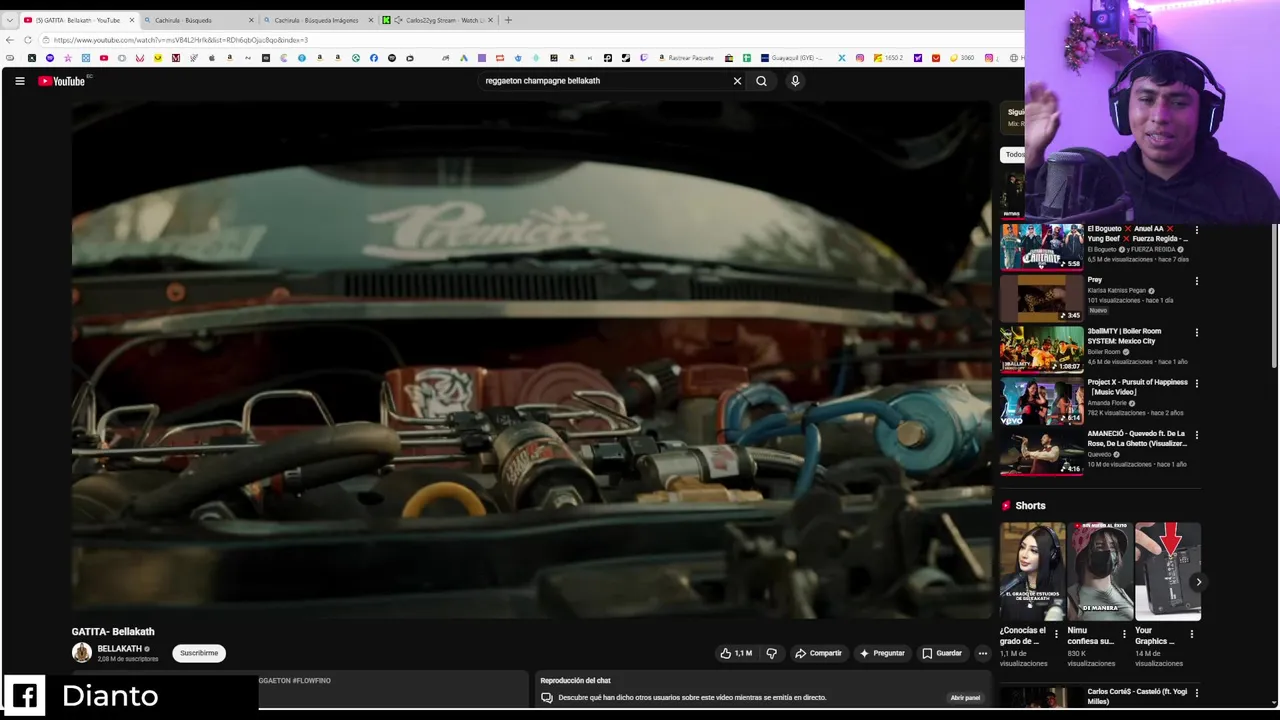1280x720 pixels.
Task: Focus the browser URL address bar
Action: [530, 40]
